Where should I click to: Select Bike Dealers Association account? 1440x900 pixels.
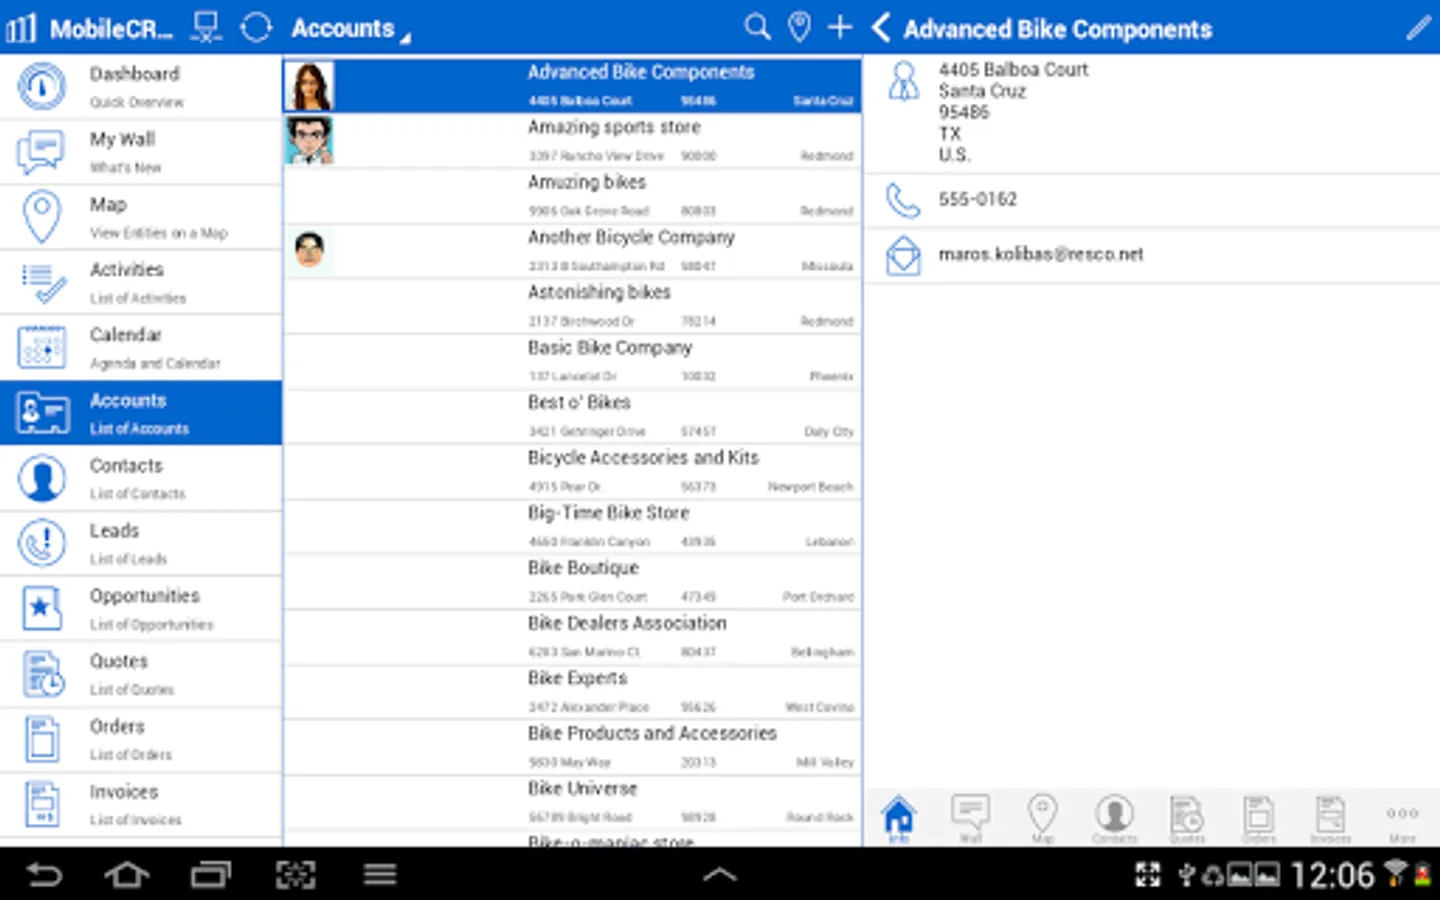(572, 636)
